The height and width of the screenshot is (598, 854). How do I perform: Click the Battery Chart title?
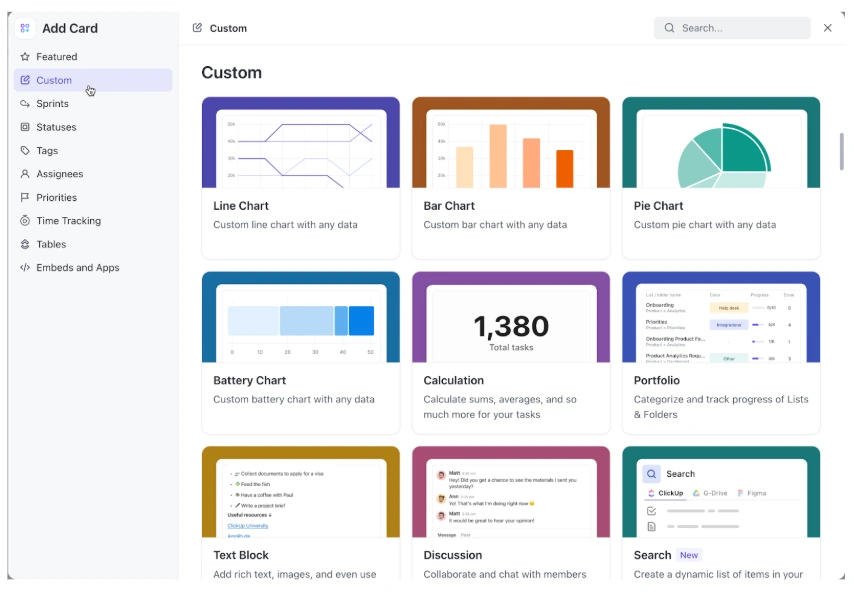click(x=249, y=380)
